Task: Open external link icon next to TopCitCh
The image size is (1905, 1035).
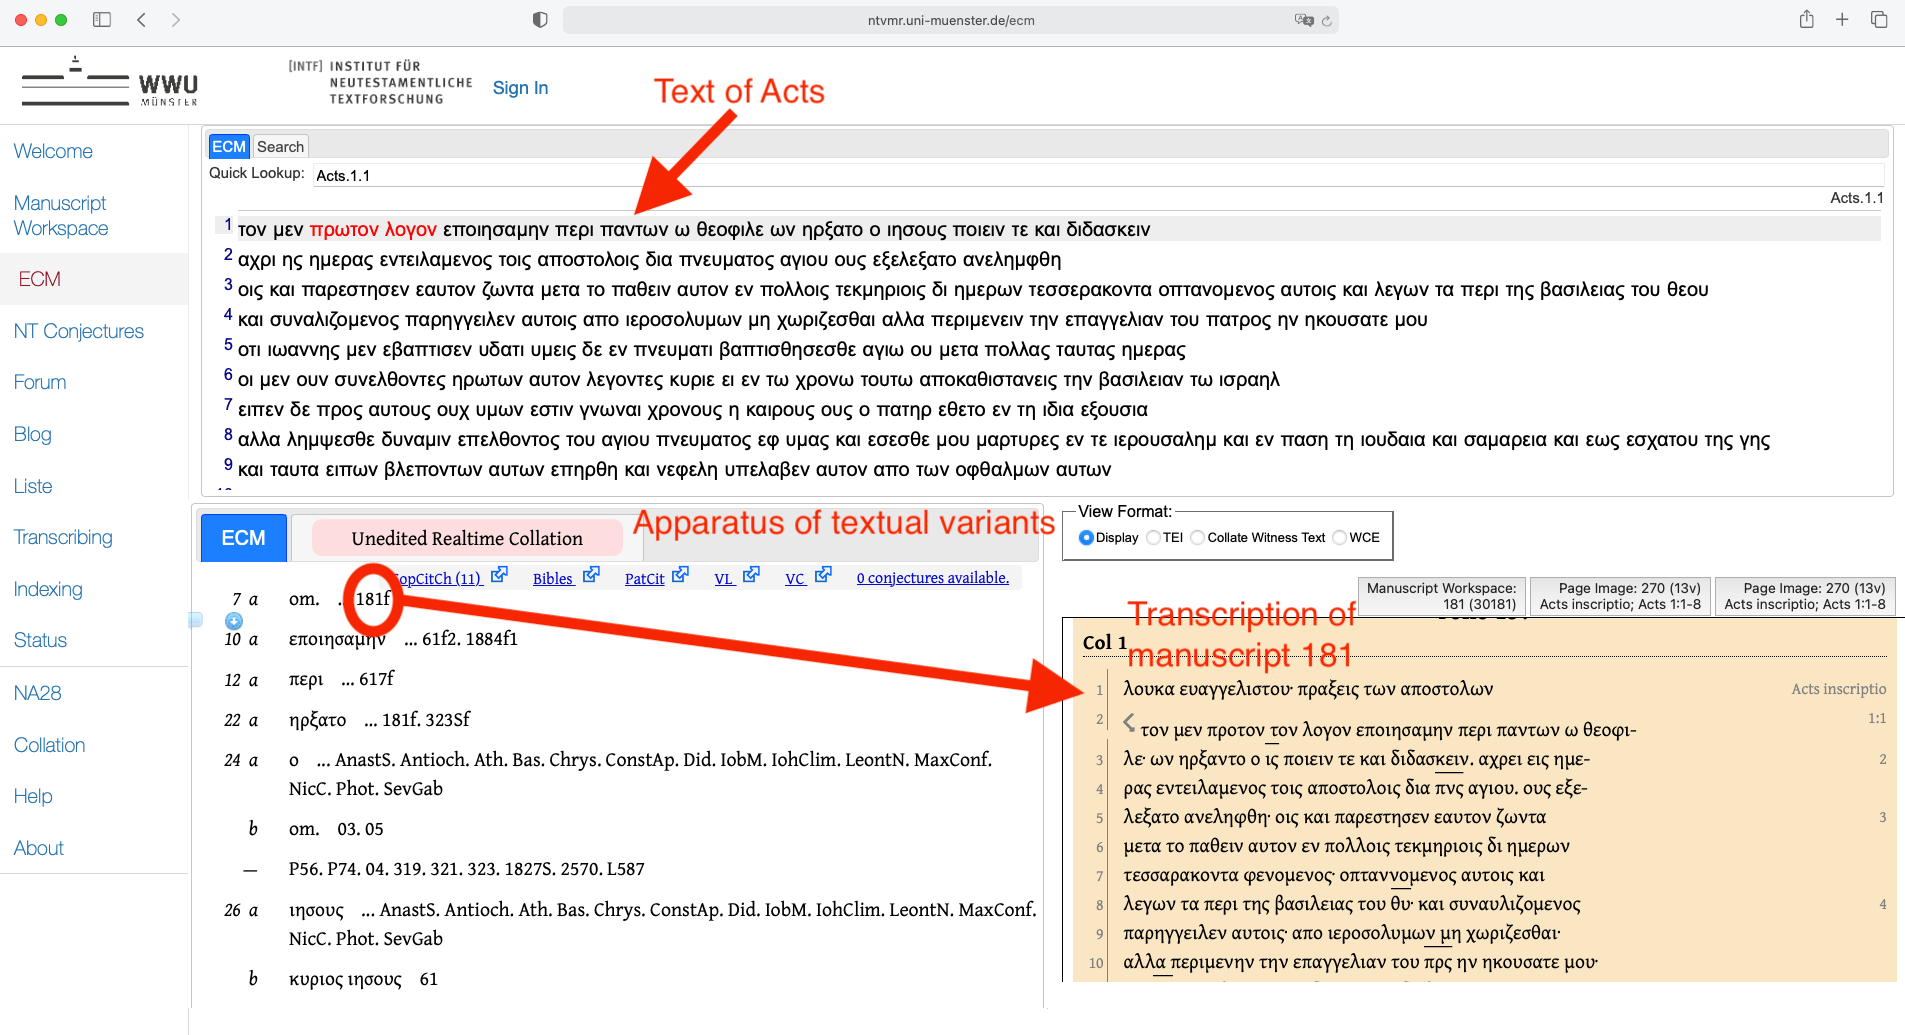Action: click(x=500, y=575)
